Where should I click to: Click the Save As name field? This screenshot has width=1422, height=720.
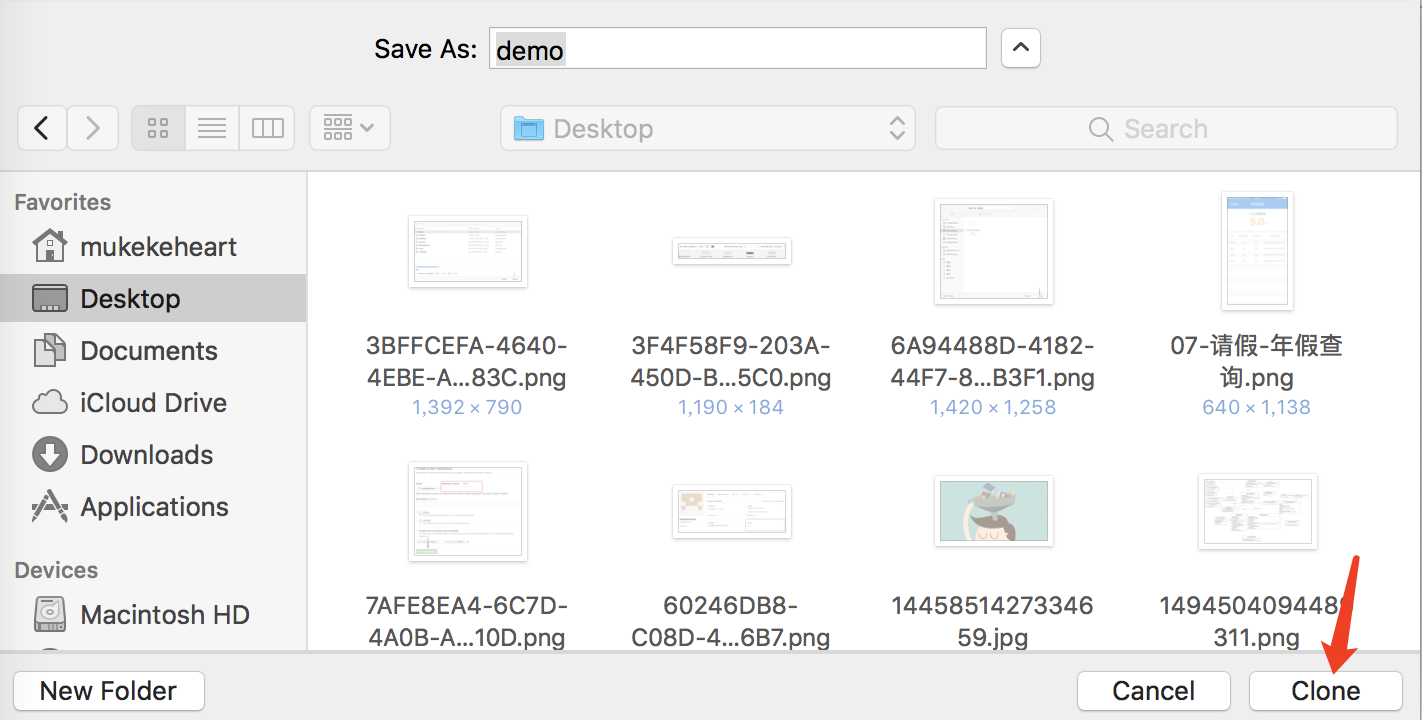737,48
